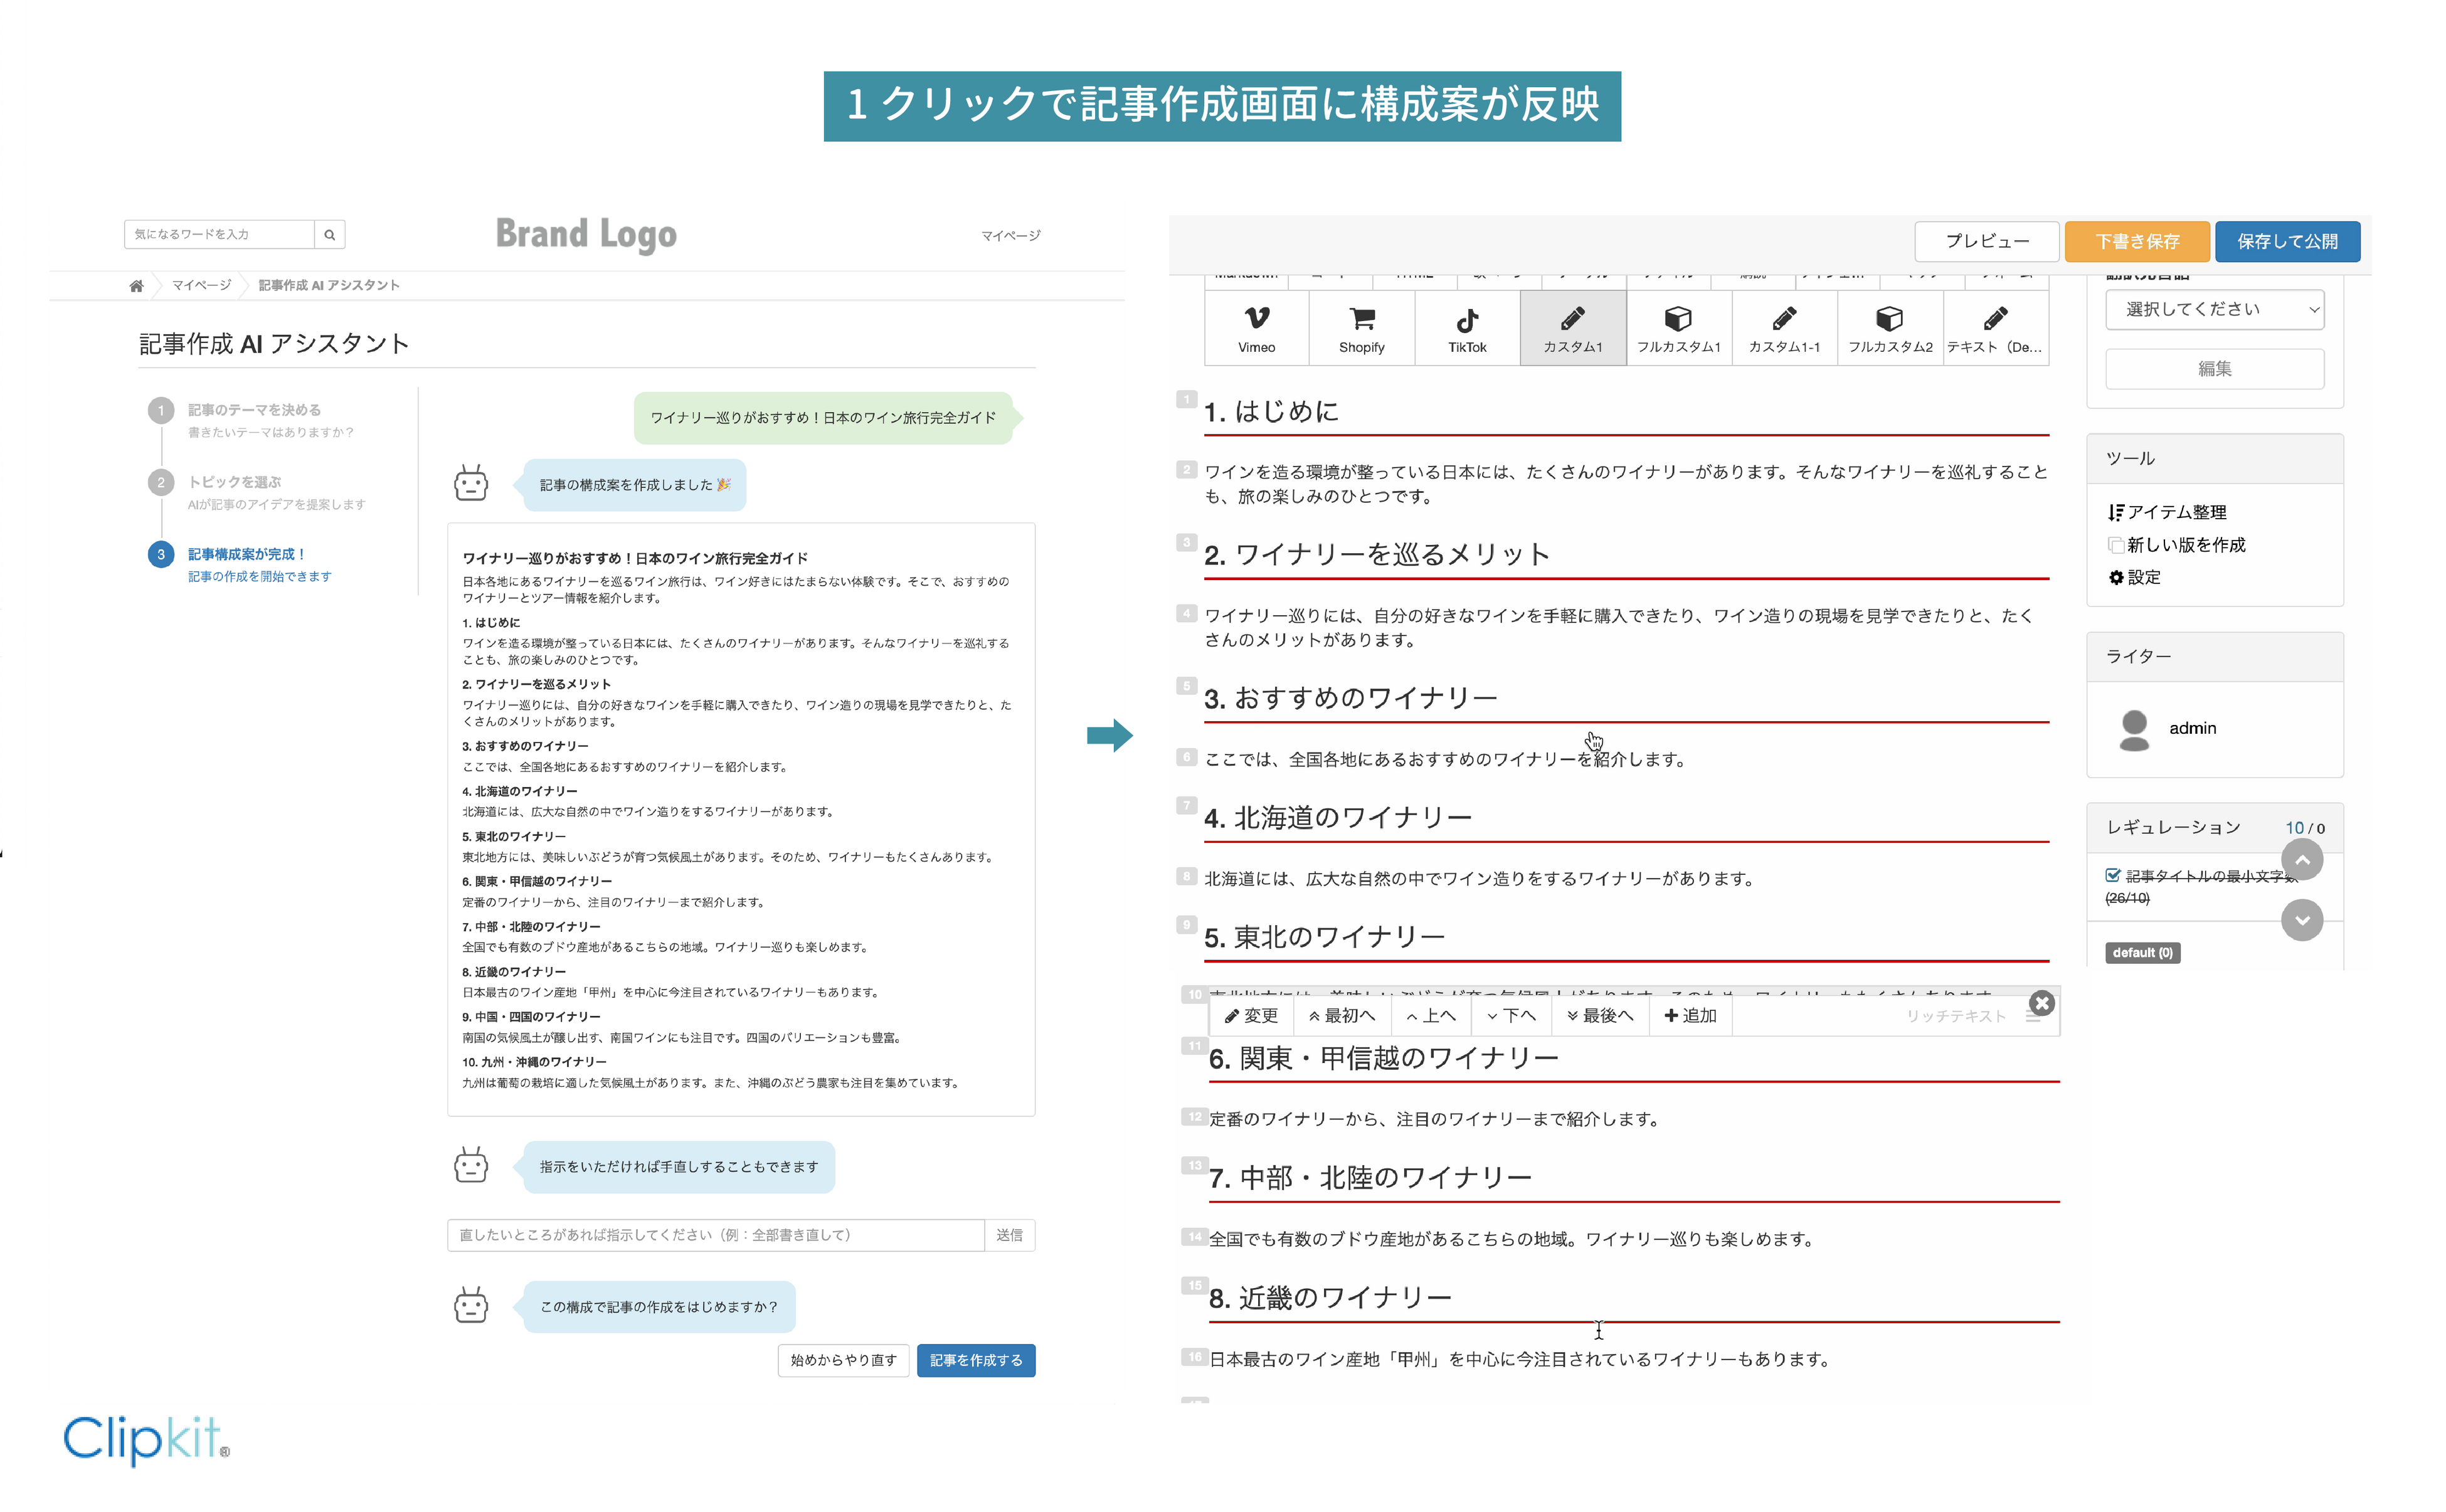Click the home breadcrumb icon
The width and height of the screenshot is (2446, 1512).
click(x=136, y=286)
